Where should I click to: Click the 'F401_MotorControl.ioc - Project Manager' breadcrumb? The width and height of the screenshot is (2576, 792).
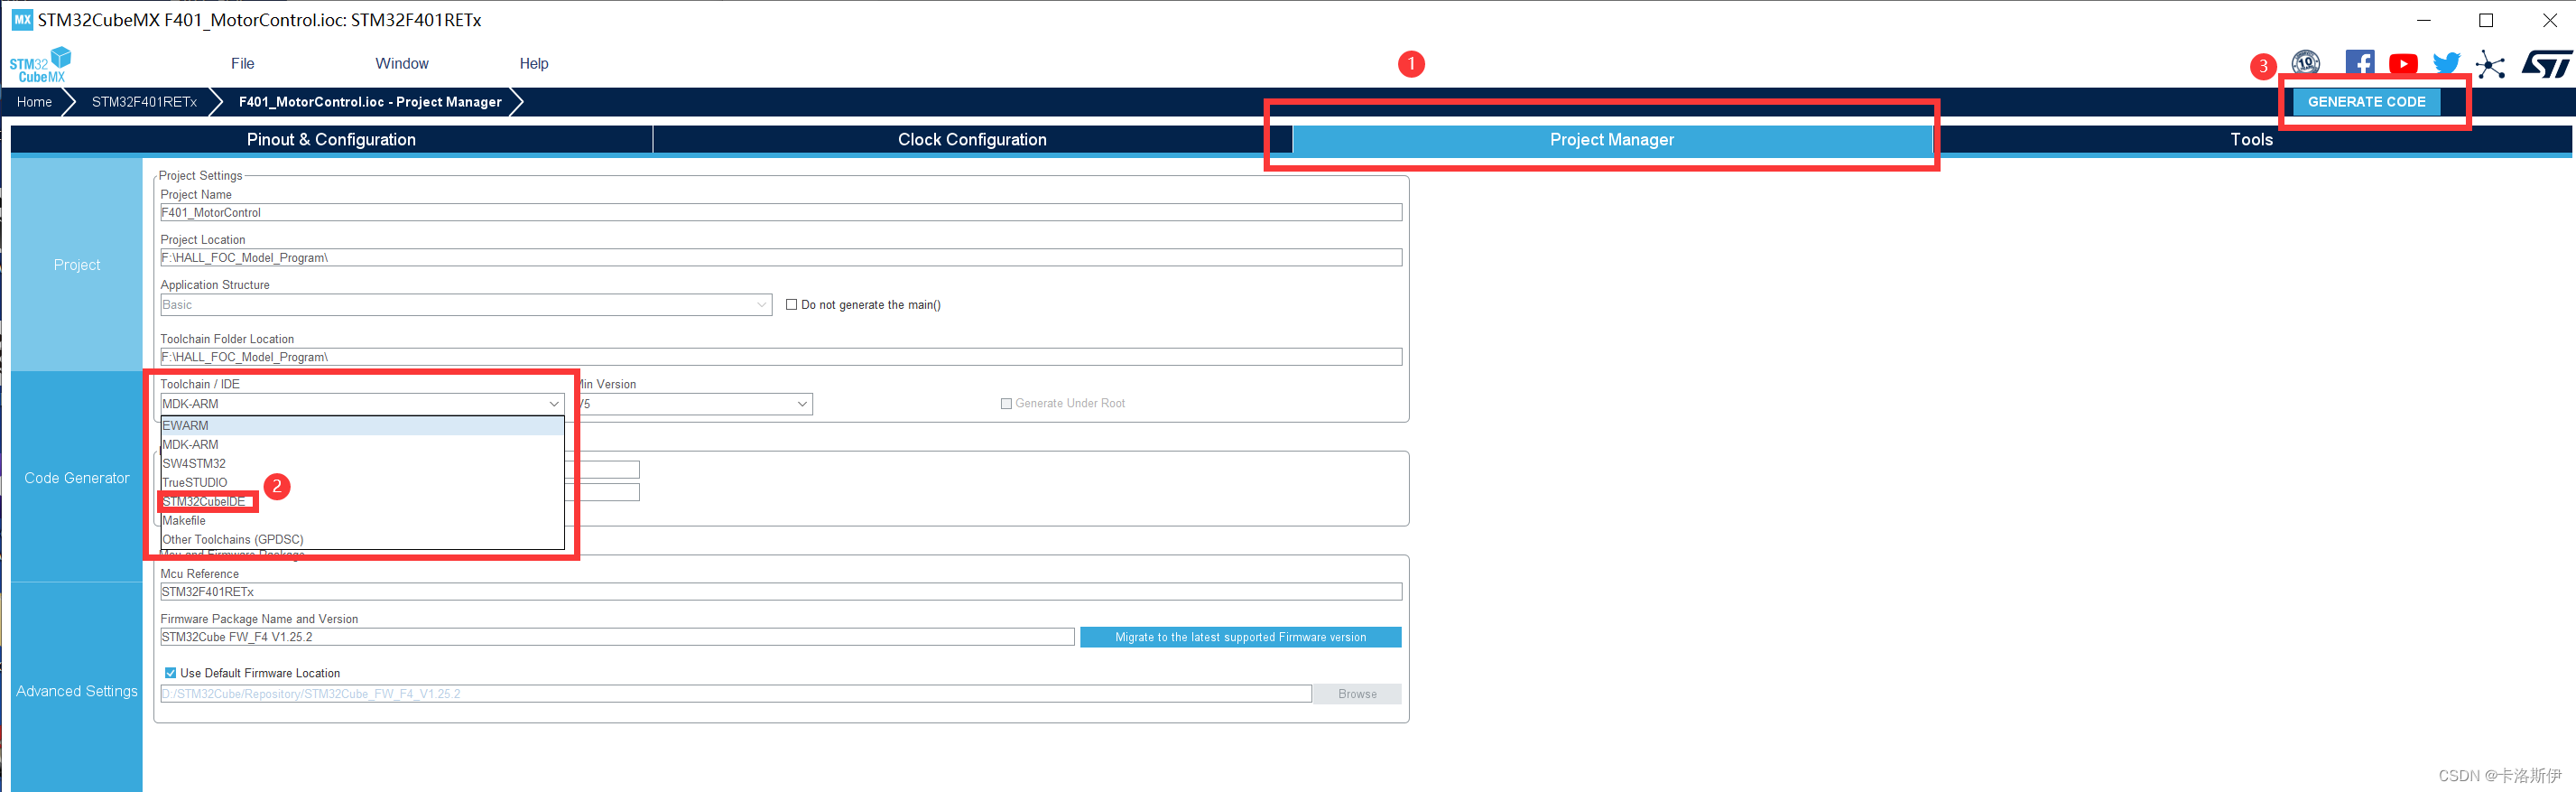click(x=370, y=102)
